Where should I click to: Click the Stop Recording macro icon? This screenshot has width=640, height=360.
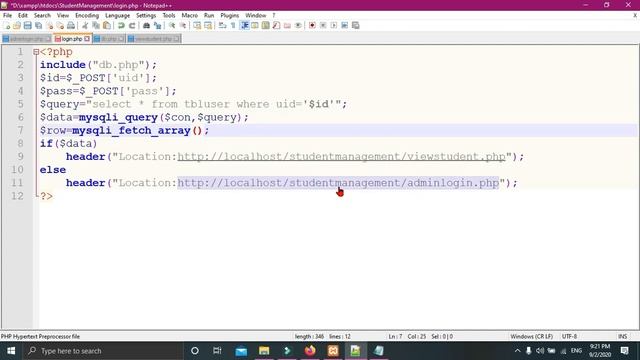point(323,26)
